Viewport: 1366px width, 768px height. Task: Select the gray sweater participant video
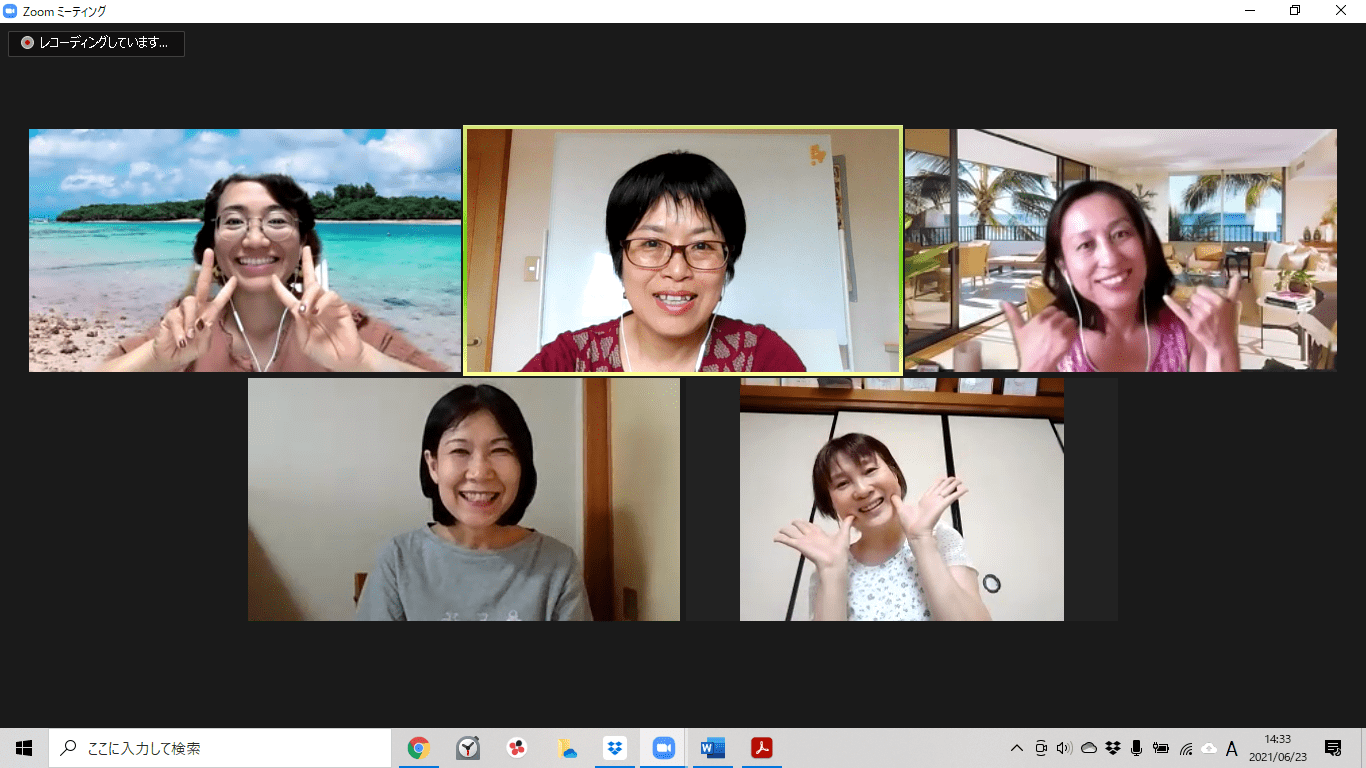[463, 499]
